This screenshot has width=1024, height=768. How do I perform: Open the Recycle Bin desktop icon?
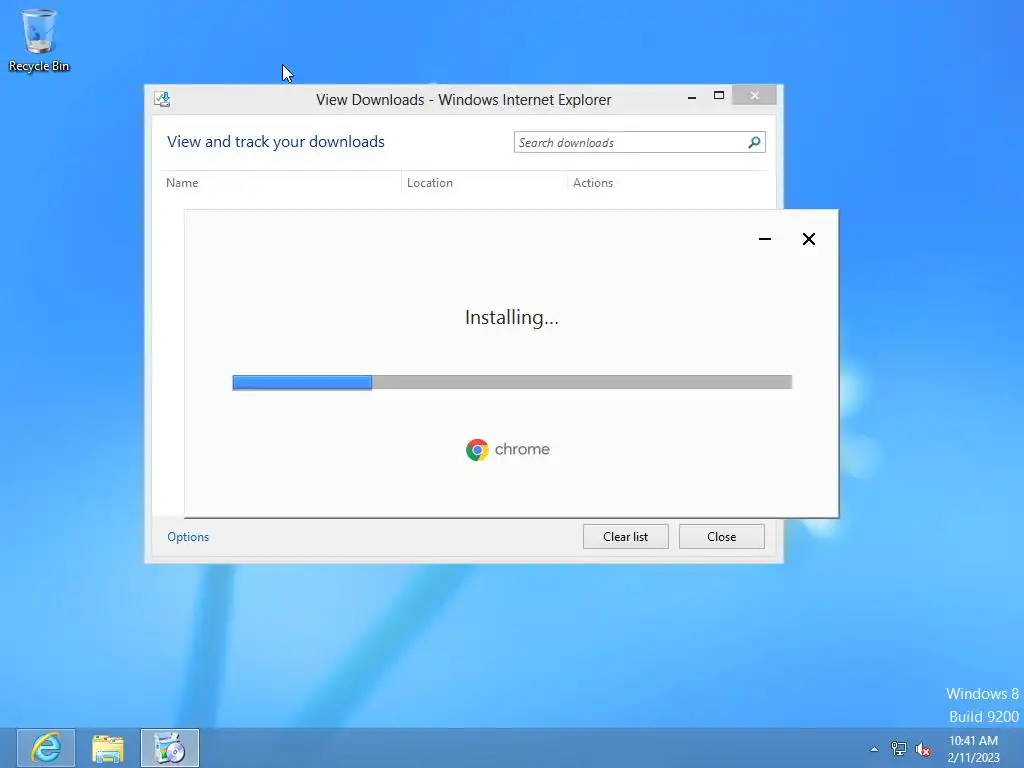pyautogui.click(x=39, y=40)
